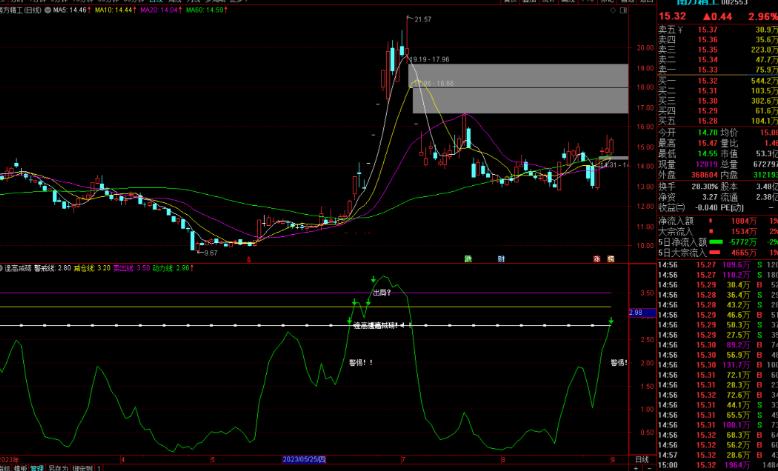Click the 21.57 high price label
The image size is (778, 471).
pos(423,19)
